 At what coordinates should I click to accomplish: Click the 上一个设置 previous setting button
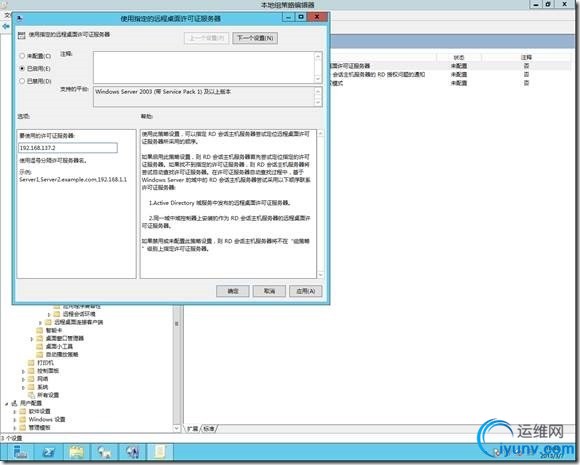pyautogui.click(x=206, y=38)
